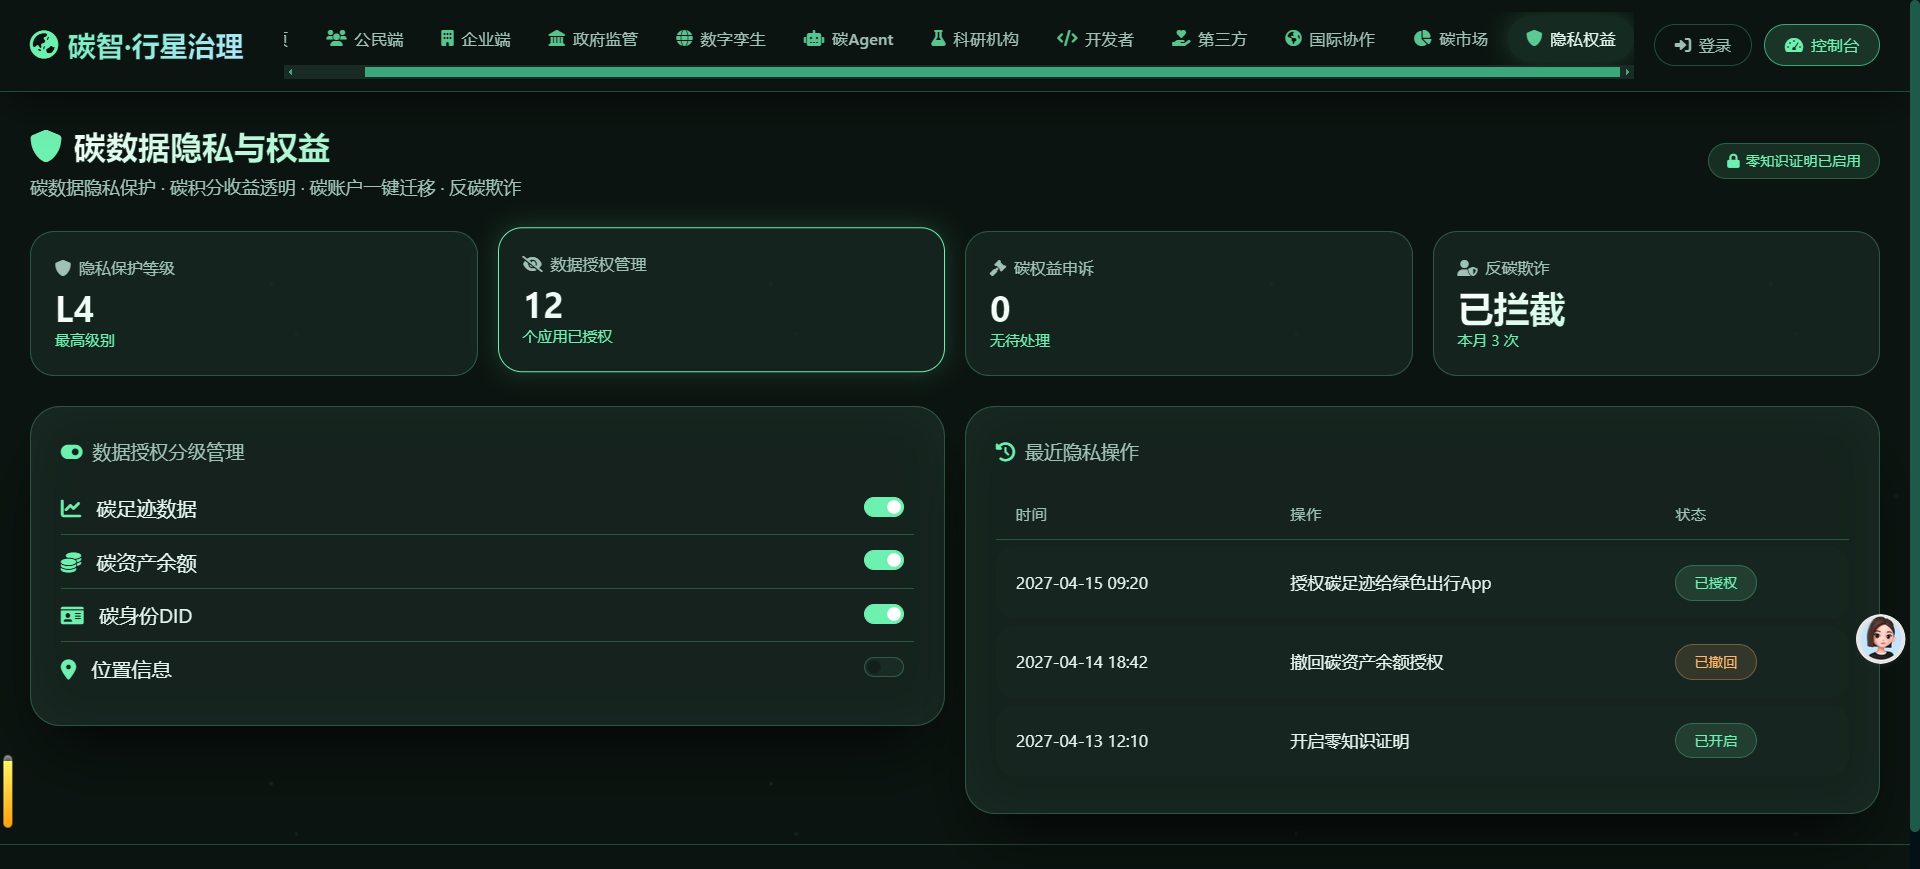Click the shield icon in 隐私保护等级 card

(x=63, y=268)
